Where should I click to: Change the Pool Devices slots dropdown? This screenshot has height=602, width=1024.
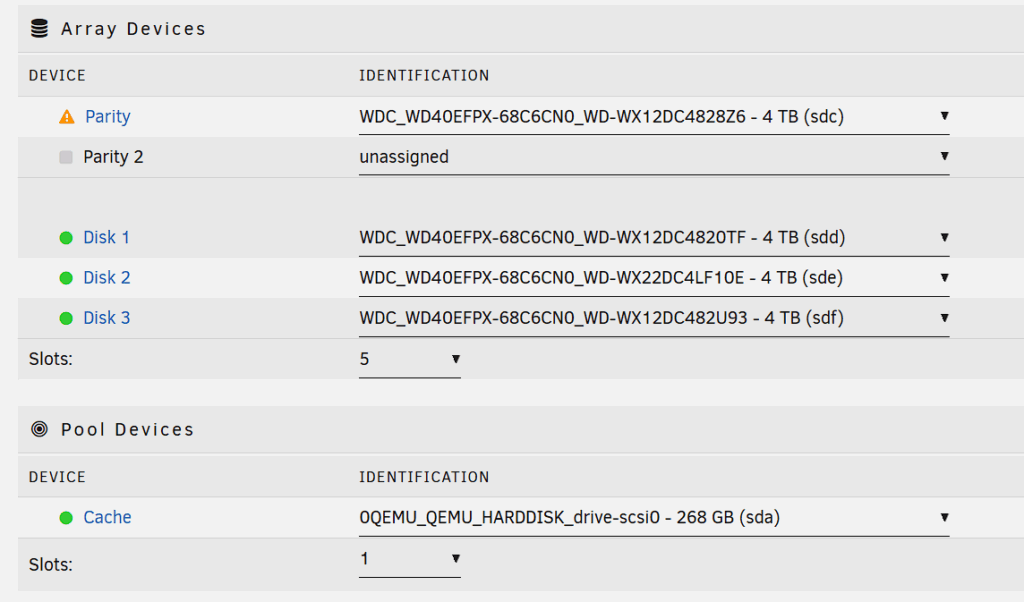tap(410, 559)
